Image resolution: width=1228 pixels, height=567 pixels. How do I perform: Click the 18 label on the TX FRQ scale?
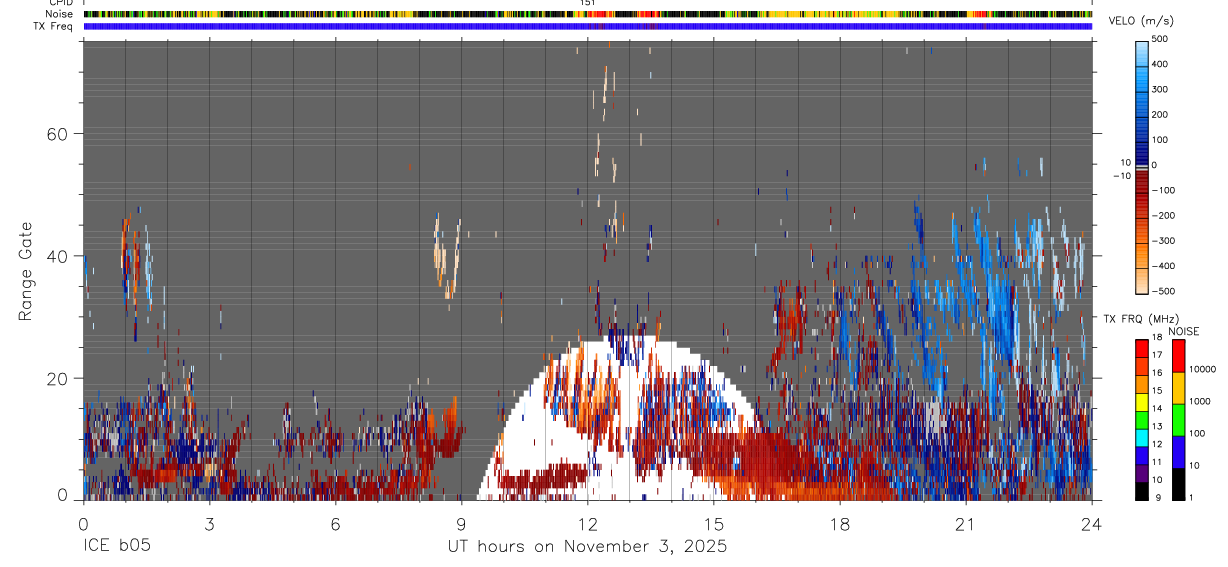1157,337
